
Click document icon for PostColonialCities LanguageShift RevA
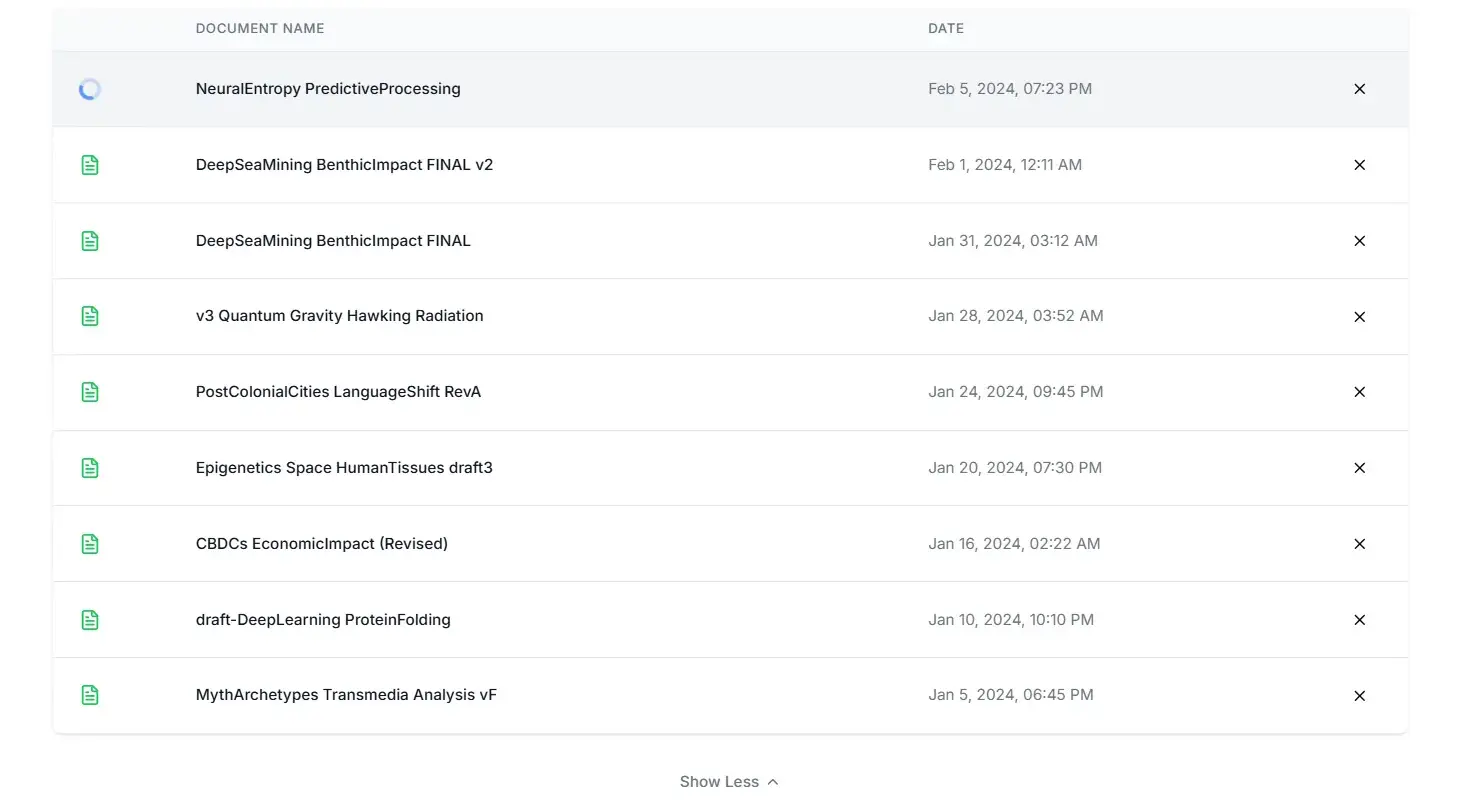tap(90, 392)
